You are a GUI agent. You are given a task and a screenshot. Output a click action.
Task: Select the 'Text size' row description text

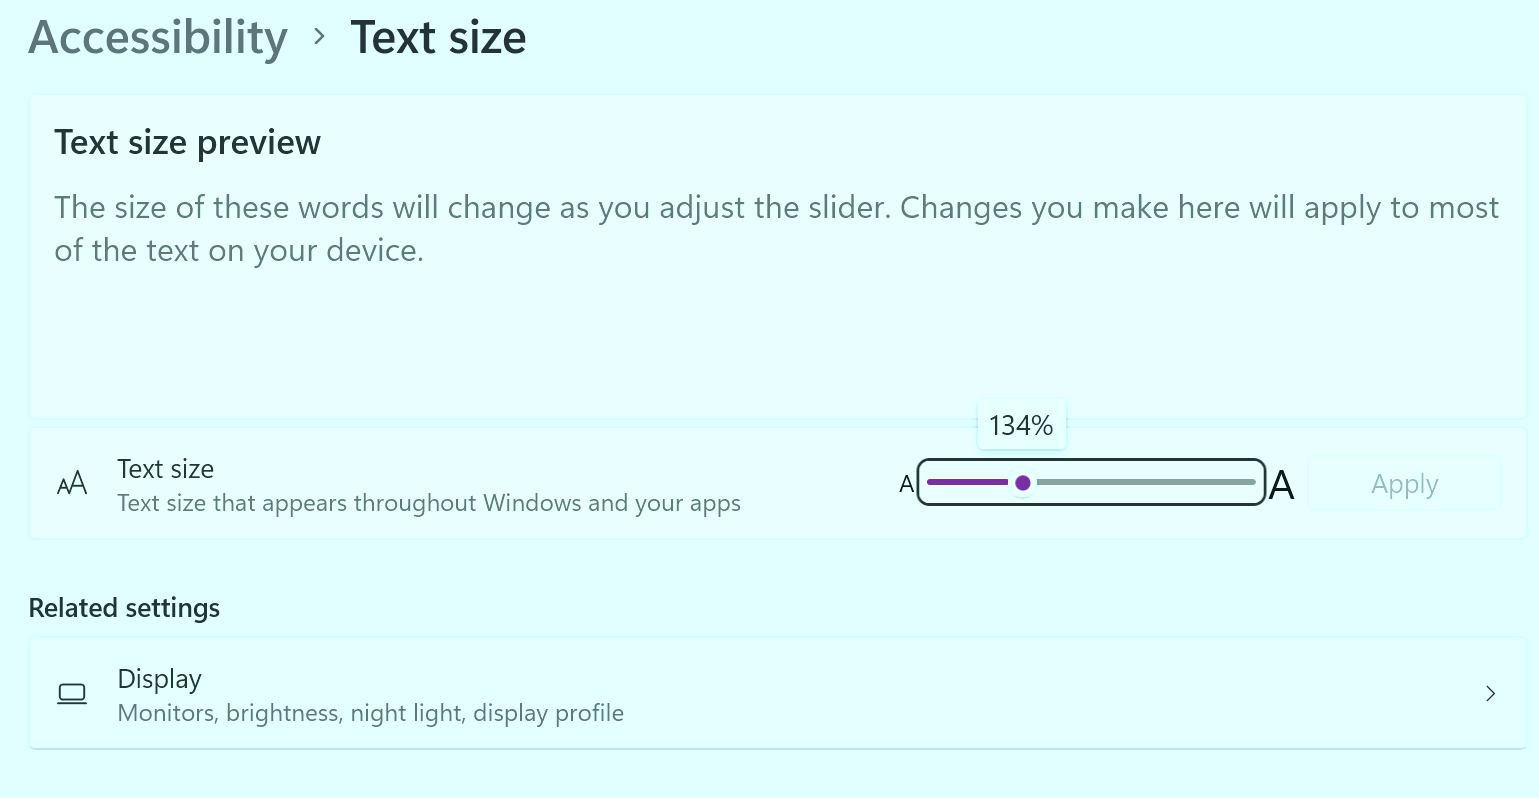[x=429, y=503]
